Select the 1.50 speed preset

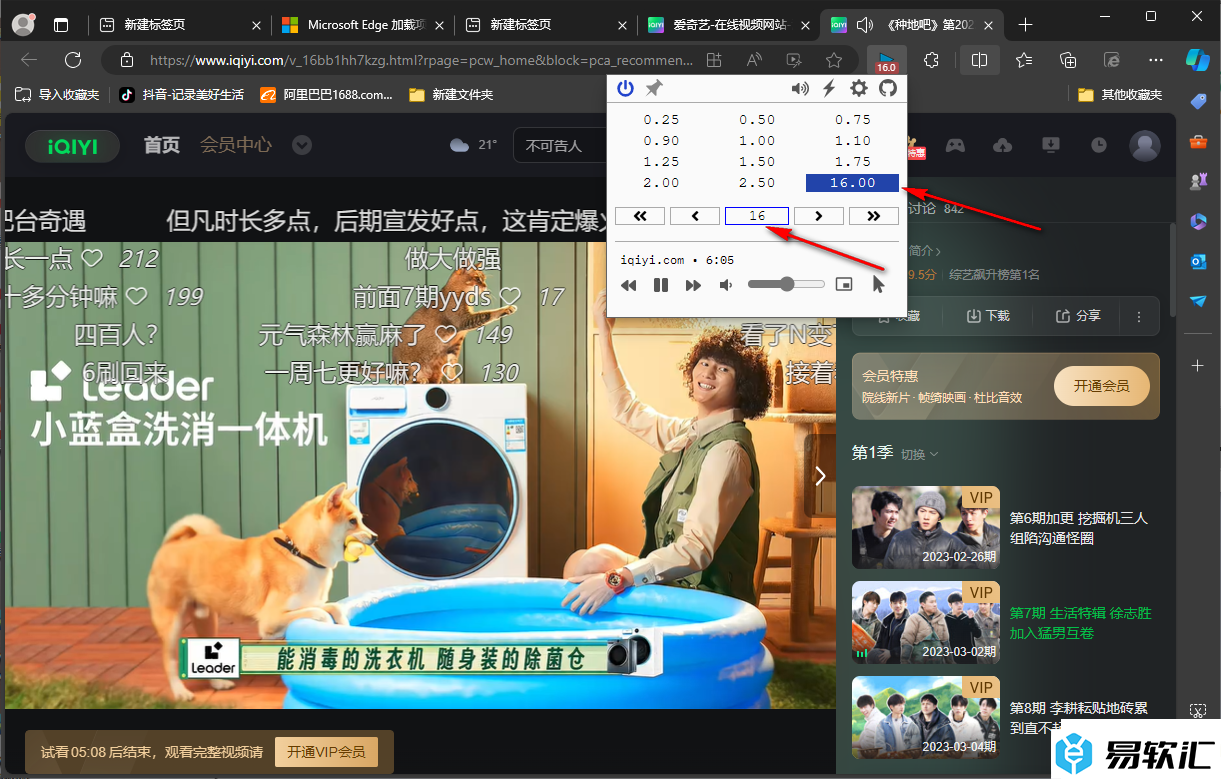tap(757, 162)
